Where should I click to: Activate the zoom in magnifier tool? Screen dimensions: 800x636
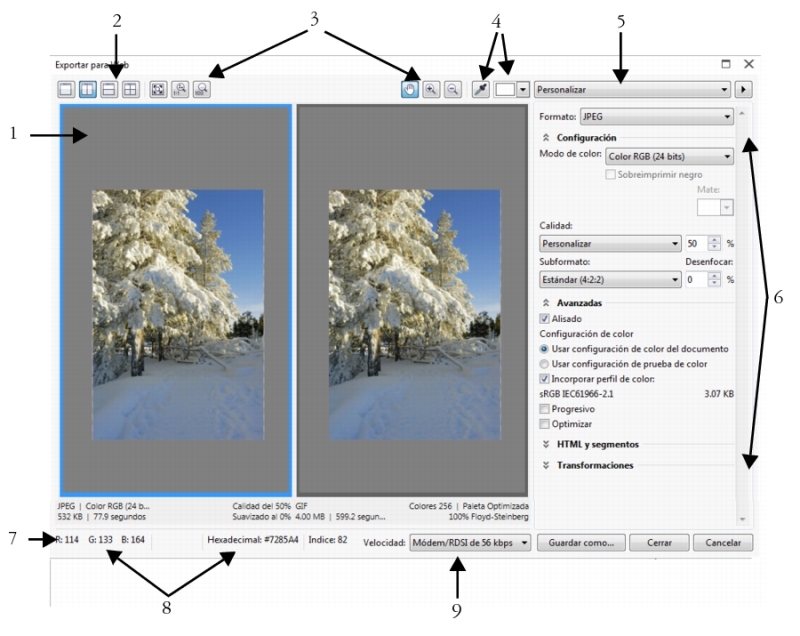(x=431, y=88)
